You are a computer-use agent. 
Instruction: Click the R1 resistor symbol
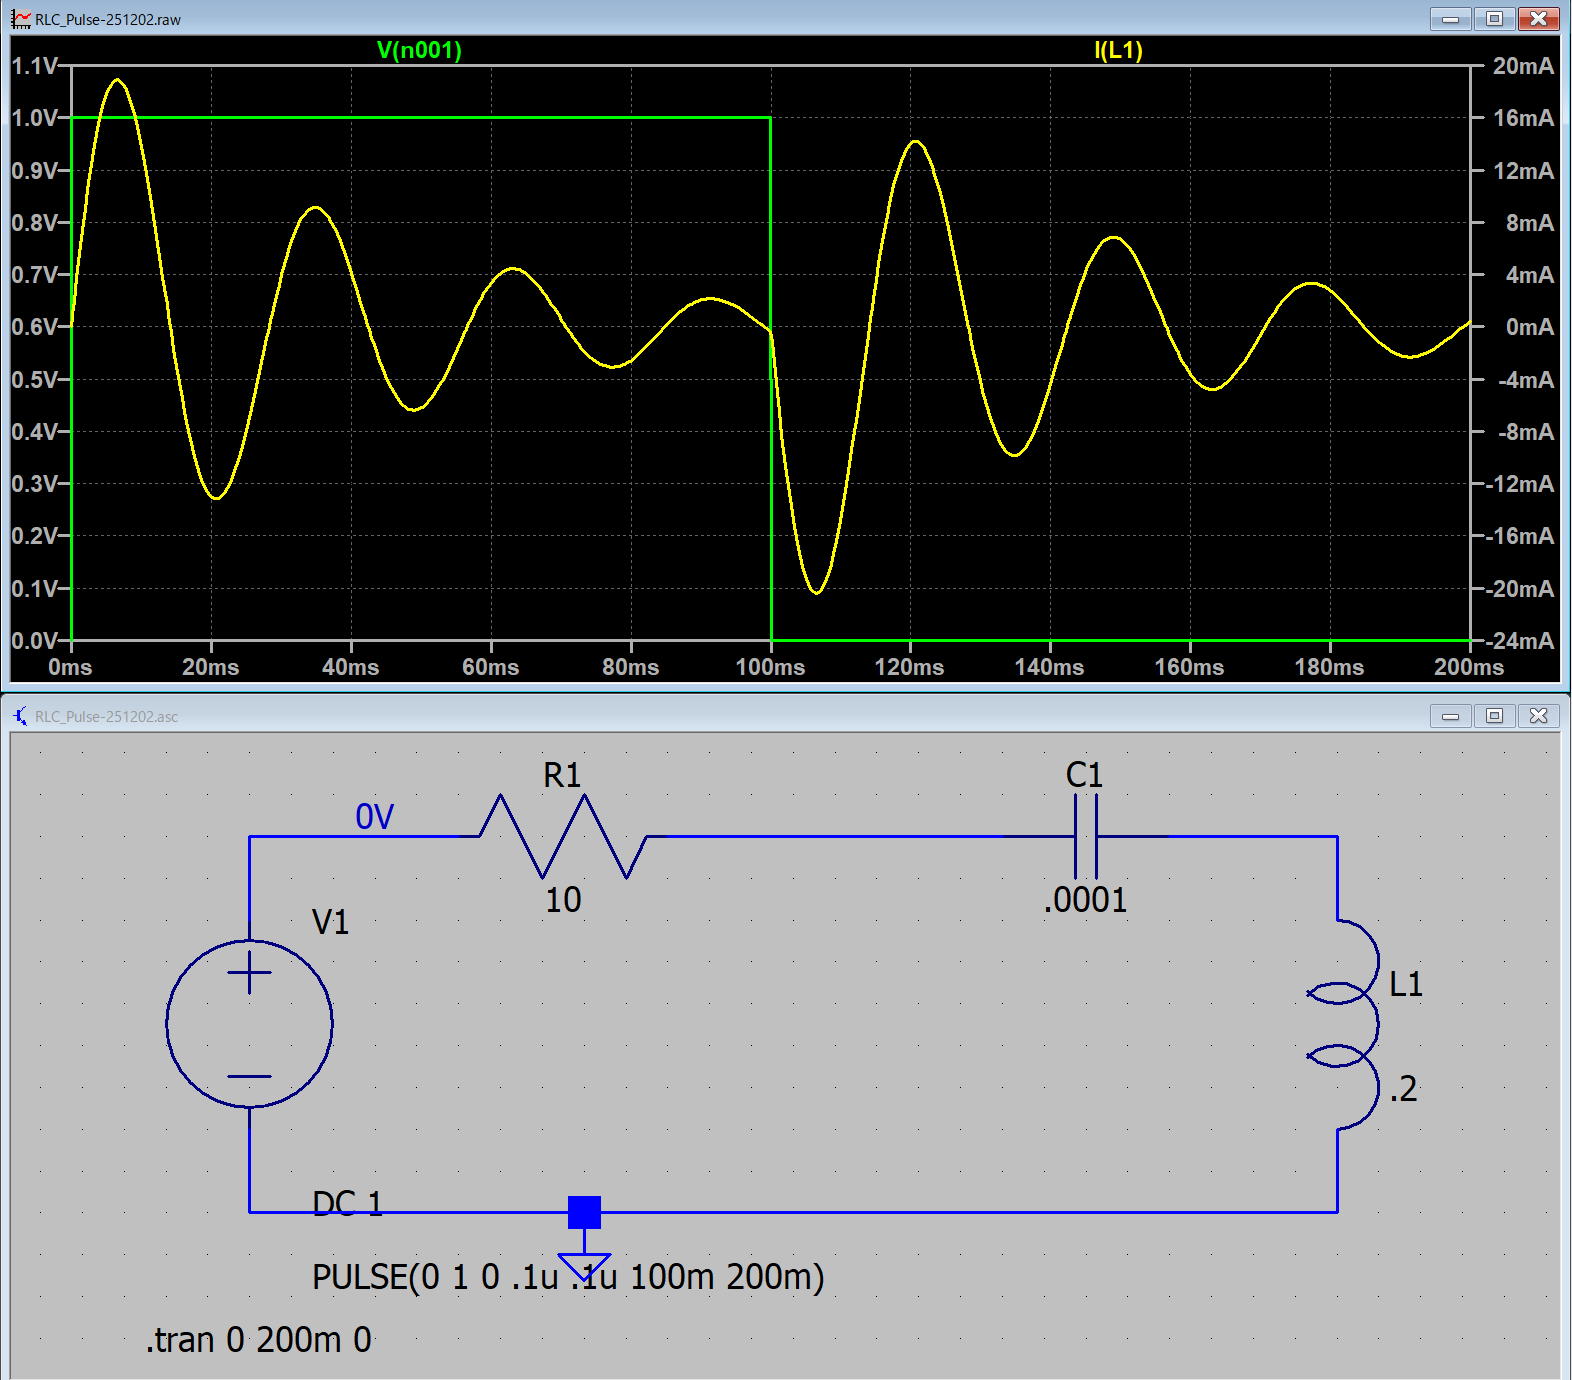click(563, 837)
